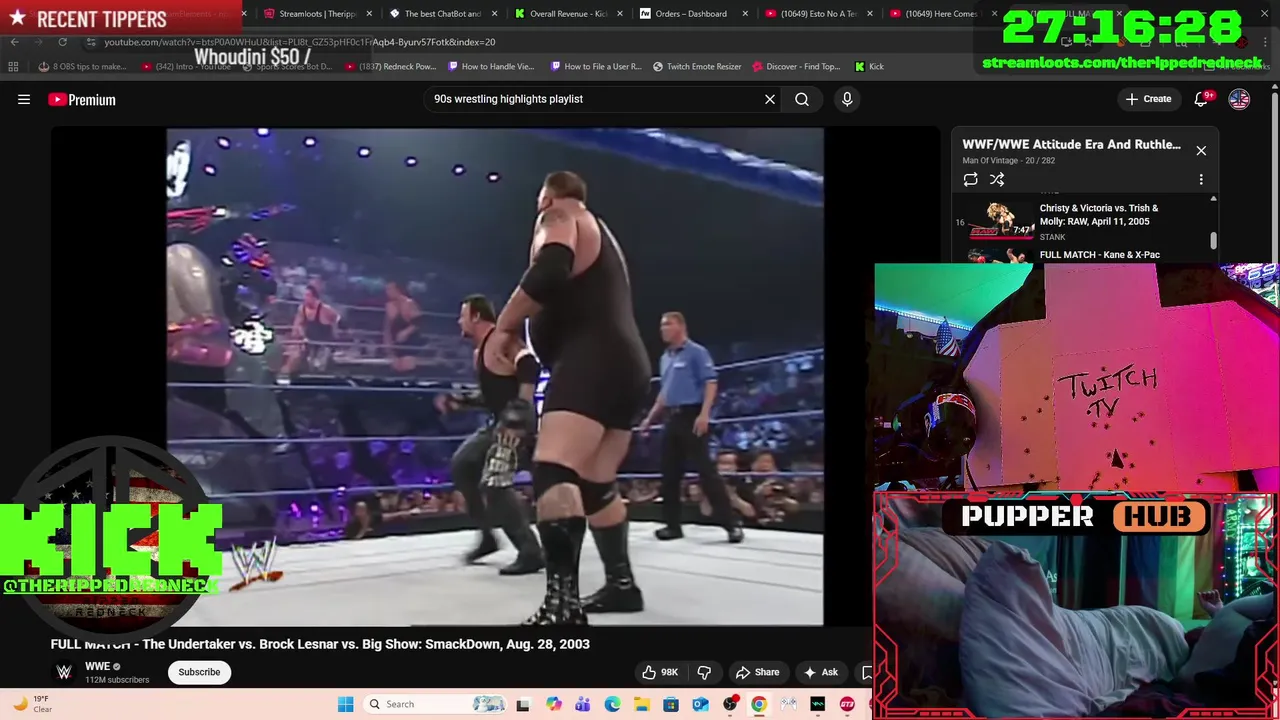Toggle playlist loop
This screenshot has width=1280, height=720.
point(970,180)
